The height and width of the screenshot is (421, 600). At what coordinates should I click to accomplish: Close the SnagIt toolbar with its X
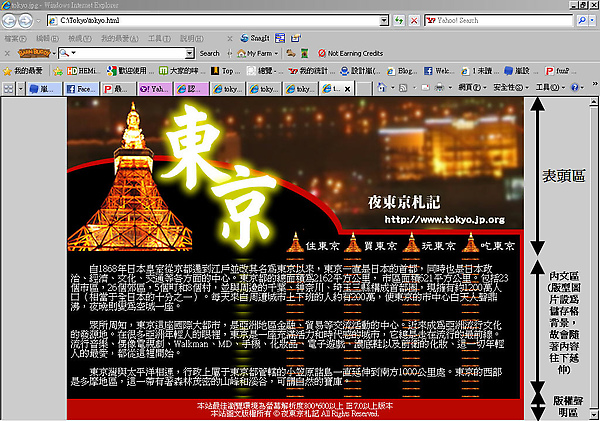pyautogui.click(x=230, y=38)
